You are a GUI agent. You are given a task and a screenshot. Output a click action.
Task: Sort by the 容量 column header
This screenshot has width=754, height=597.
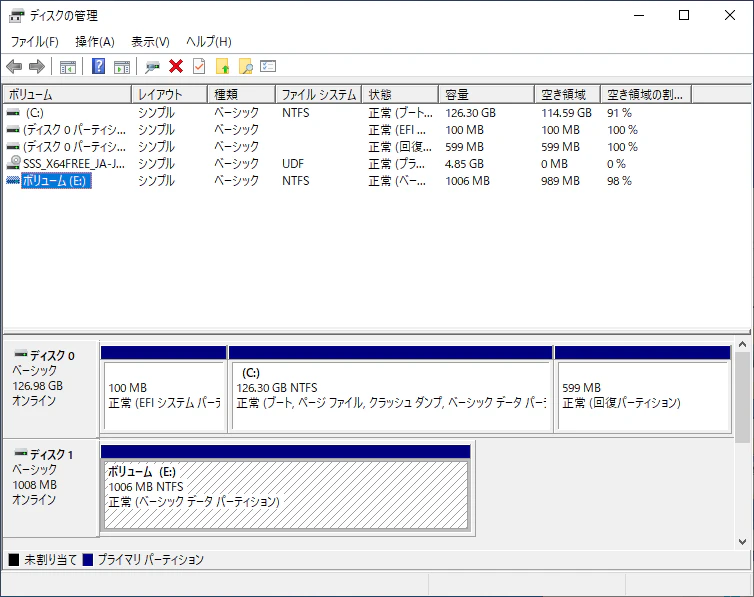(486, 94)
